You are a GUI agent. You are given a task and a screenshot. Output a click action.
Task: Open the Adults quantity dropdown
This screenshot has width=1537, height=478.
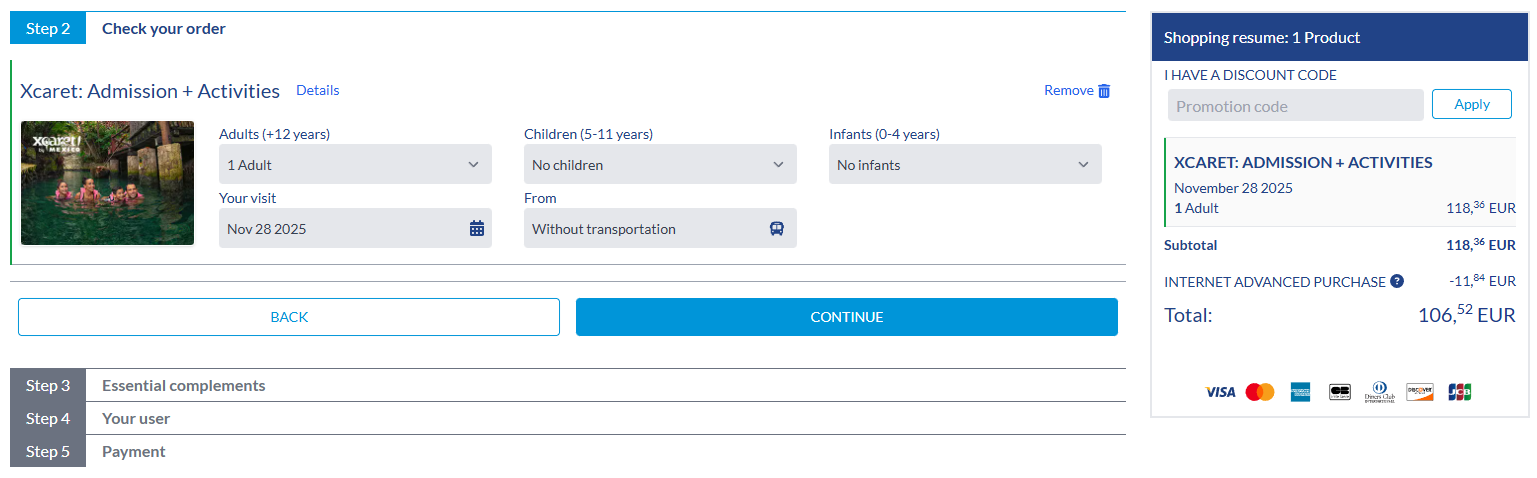tap(355, 165)
